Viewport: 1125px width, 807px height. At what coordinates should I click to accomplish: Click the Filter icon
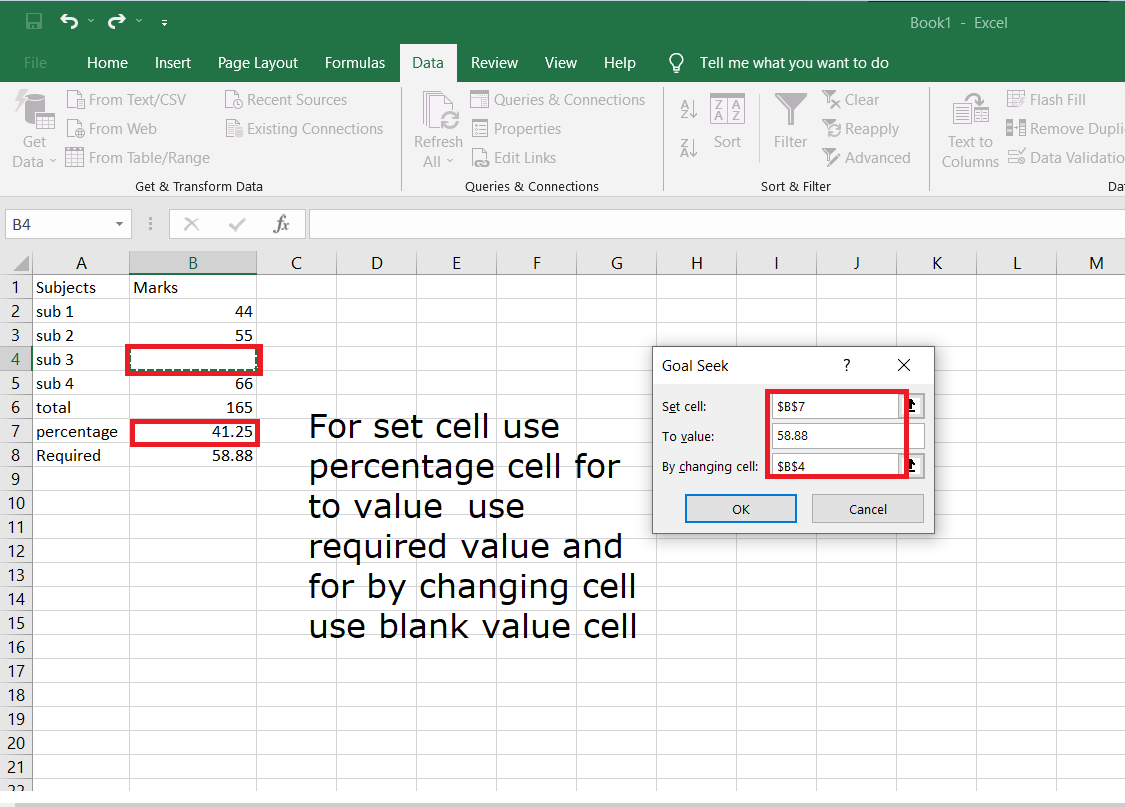pos(790,120)
